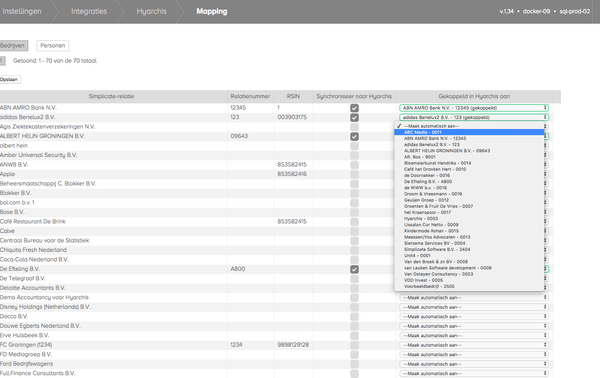This screenshot has width=600, height=378.
Task: Uncheck sync for De Efteling B.V.
Action: click(x=354, y=269)
